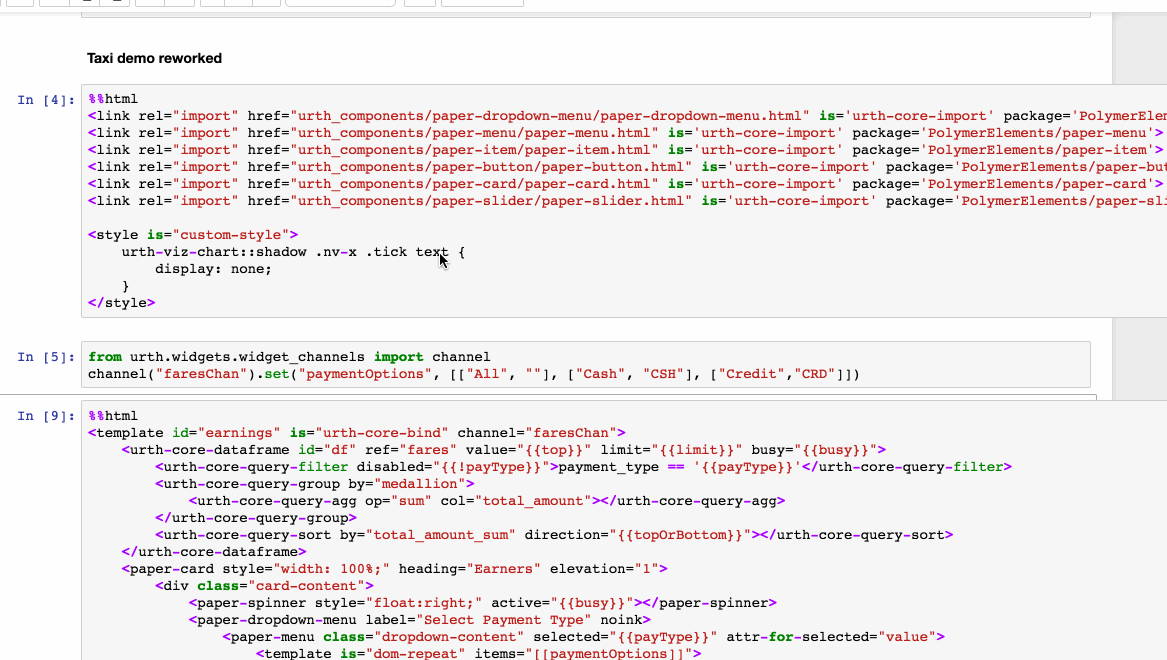Select the 'Taxi demo reworked' markdown heading
Viewport: 1167px width, 660px height.
pos(154,58)
